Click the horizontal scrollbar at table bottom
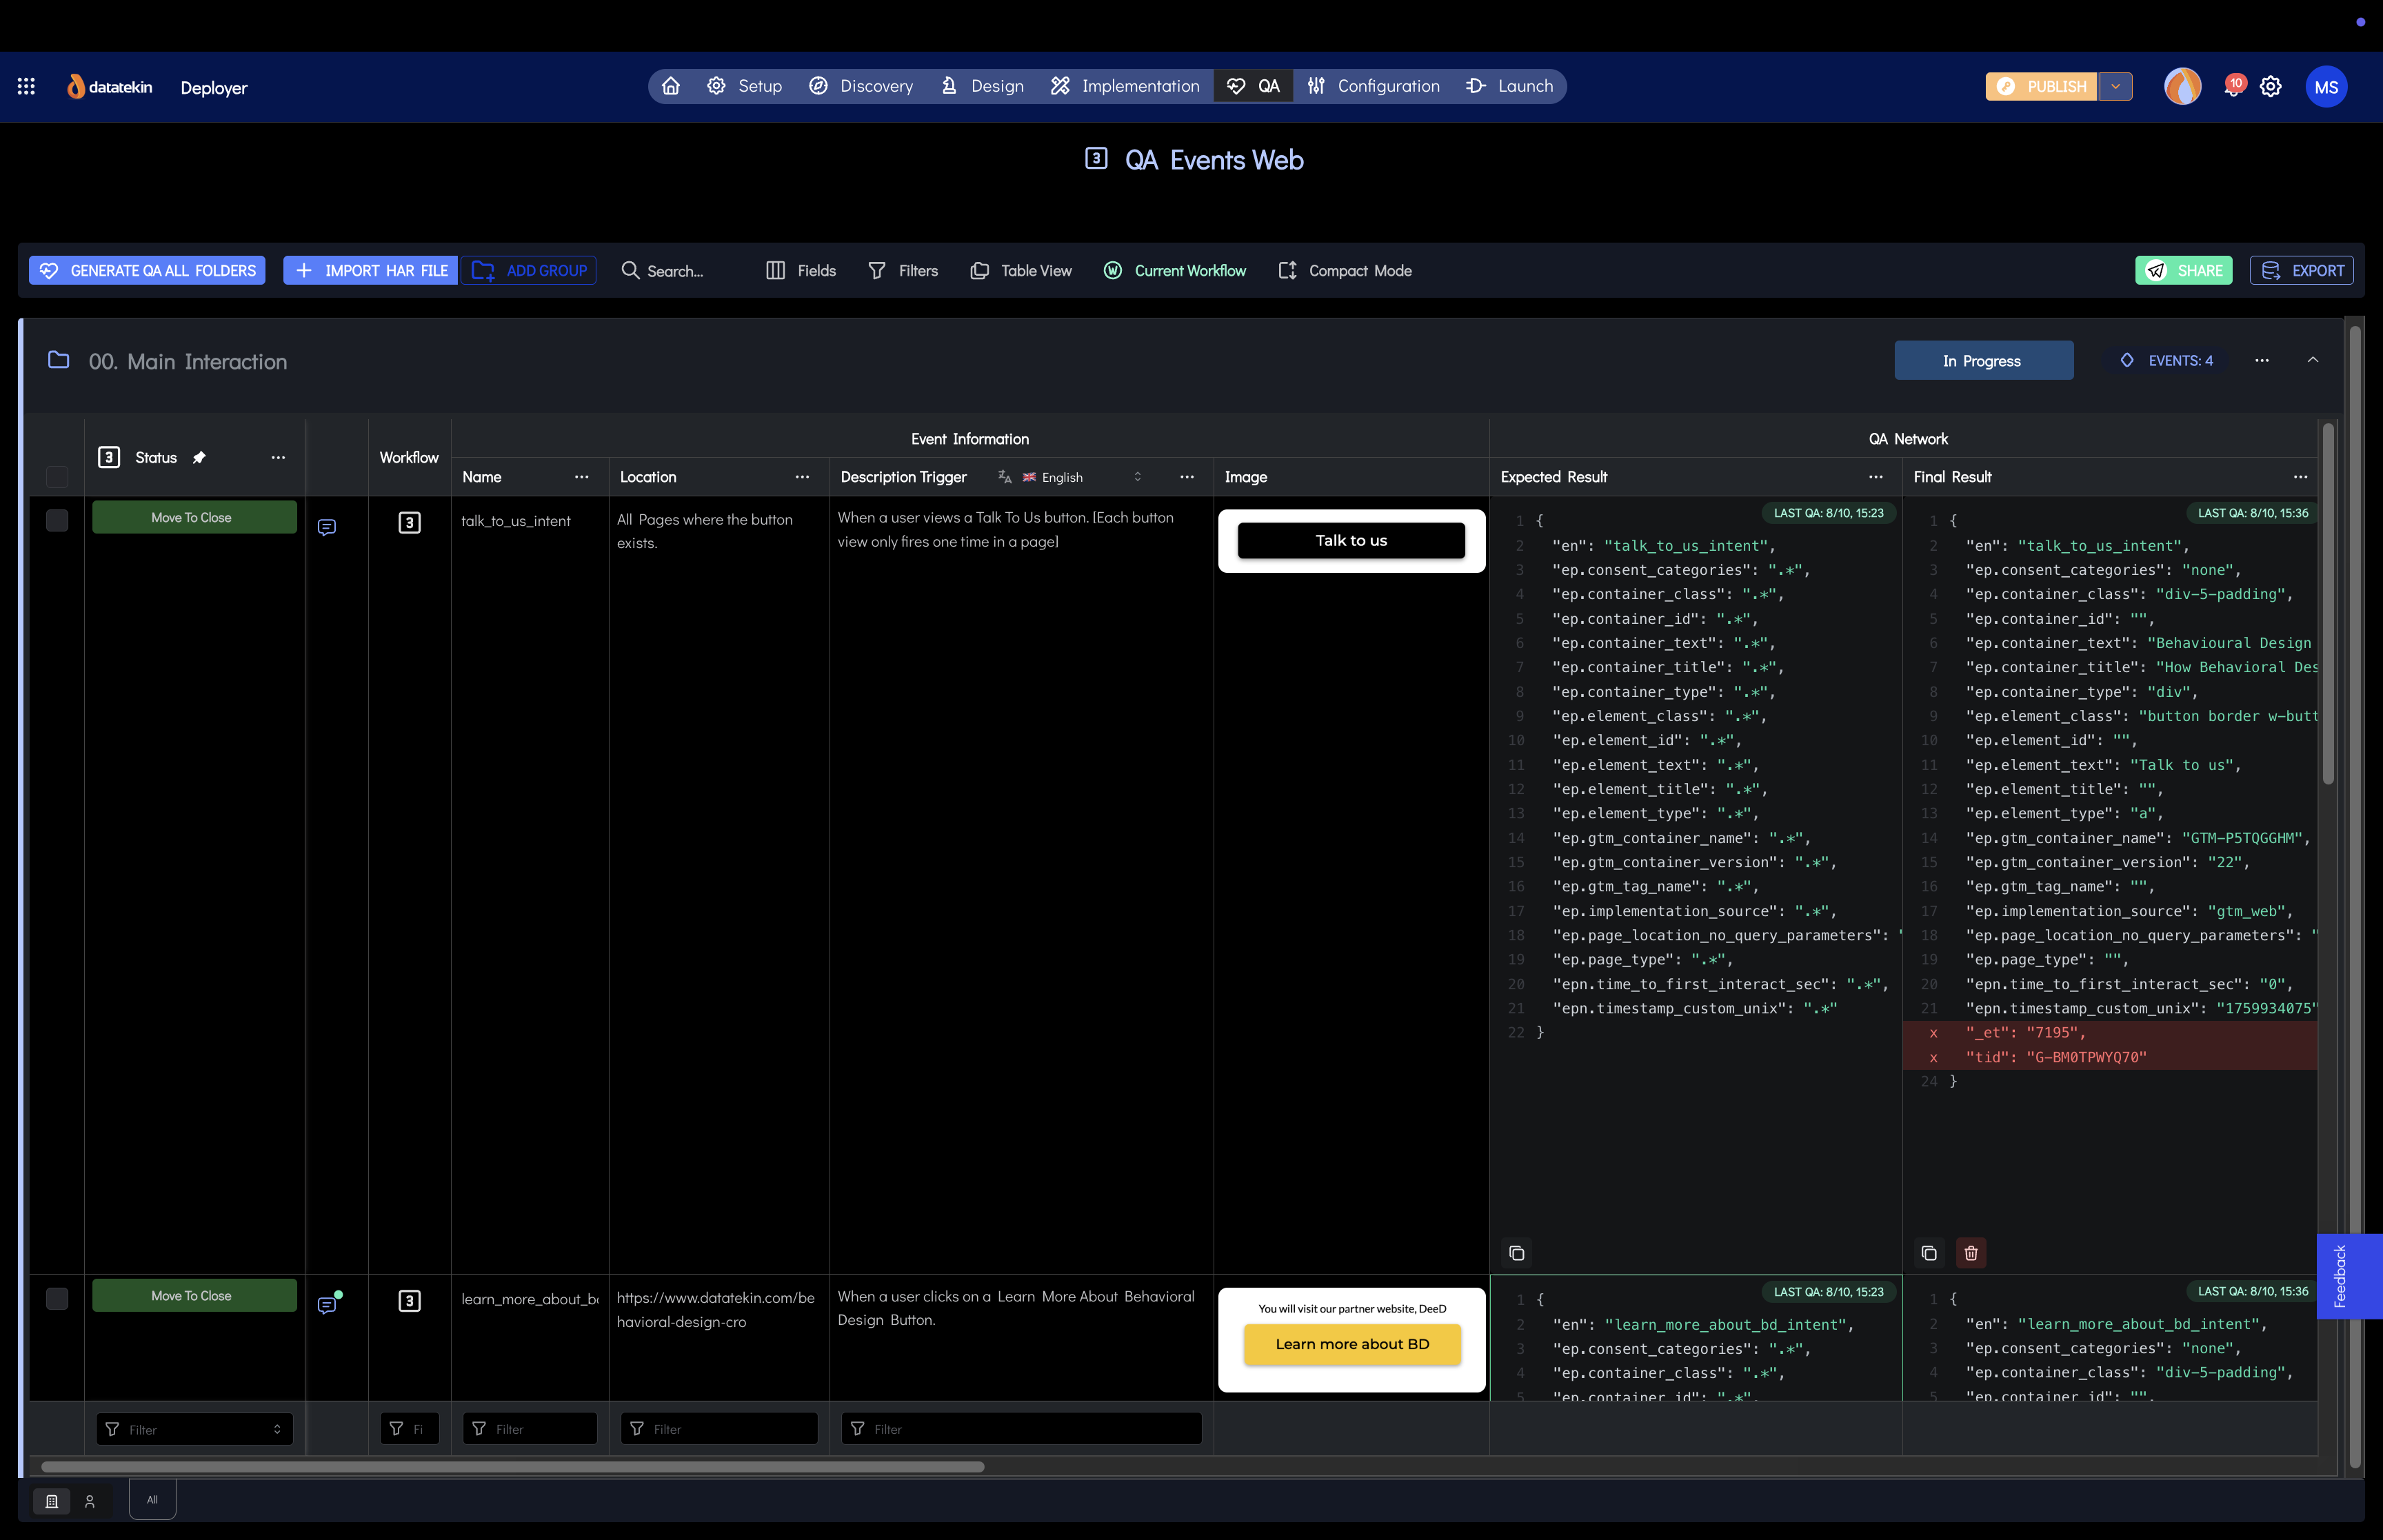The image size is (2383, 1540). pyautogui.click(x=512, y=1467)
